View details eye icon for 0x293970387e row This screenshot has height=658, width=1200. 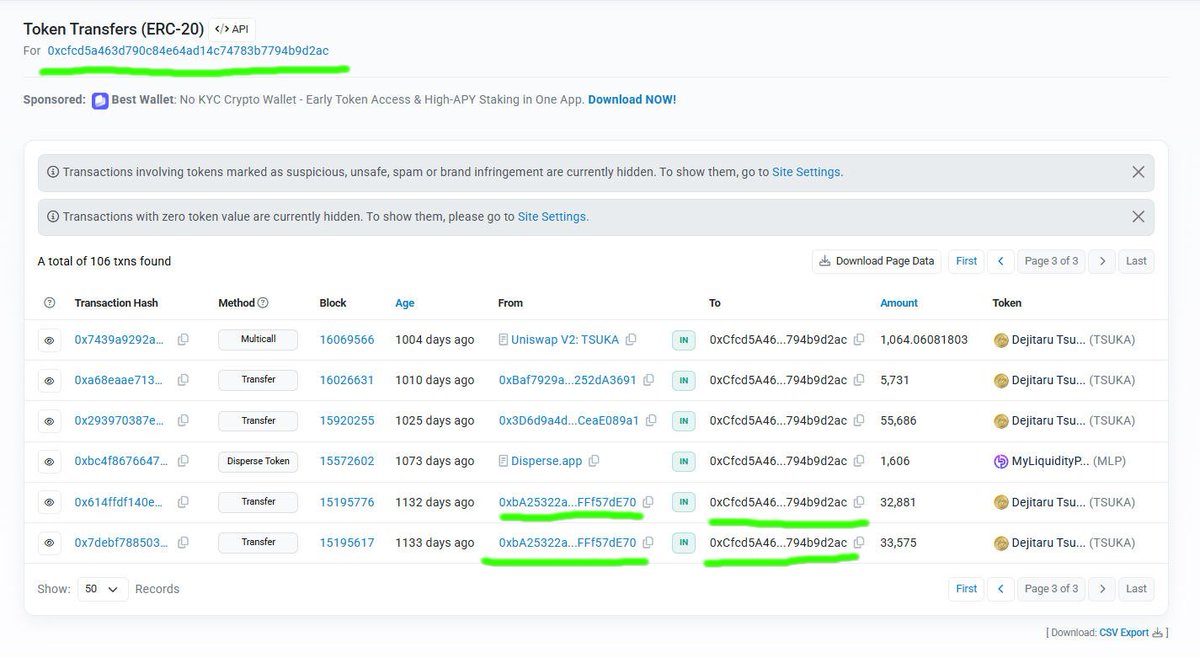click(49, 421)
